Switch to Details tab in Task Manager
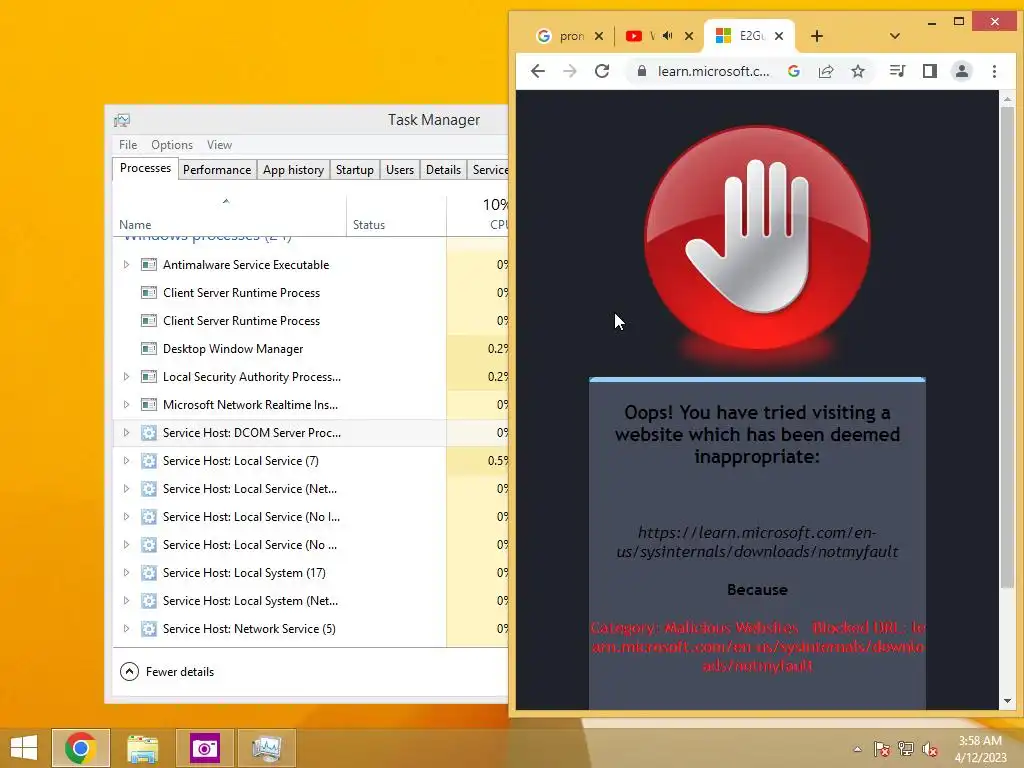1024x768 pixels. coord(443,170)
